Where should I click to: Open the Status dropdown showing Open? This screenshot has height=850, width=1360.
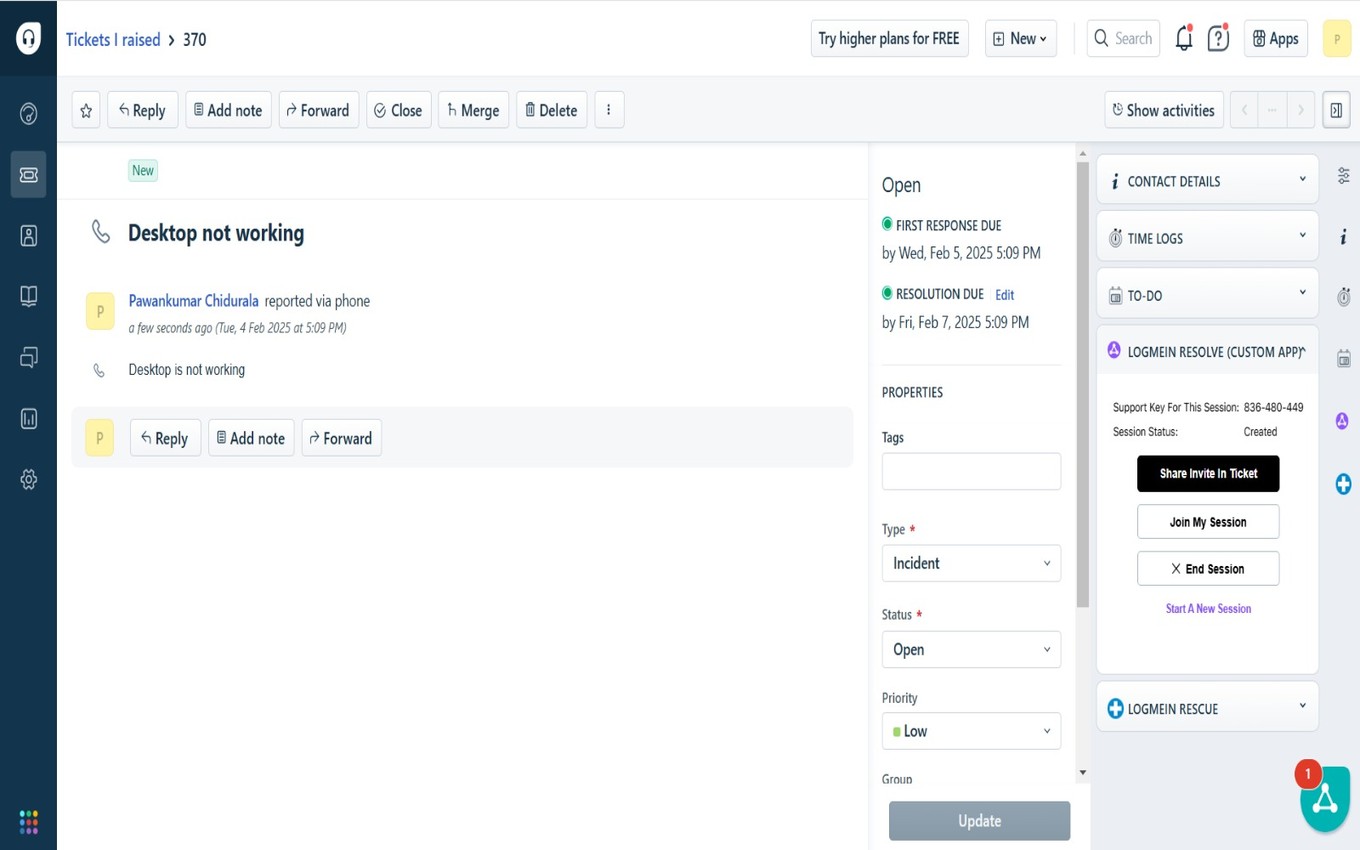coord(970,649)
